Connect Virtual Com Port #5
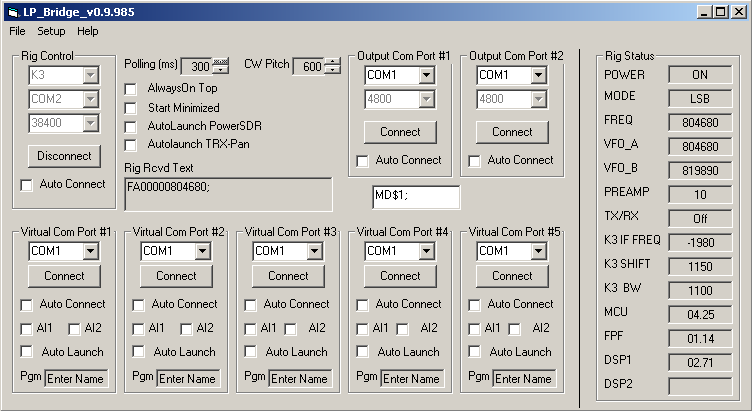This screenshot has height=411, width=752. pos(512,276)
